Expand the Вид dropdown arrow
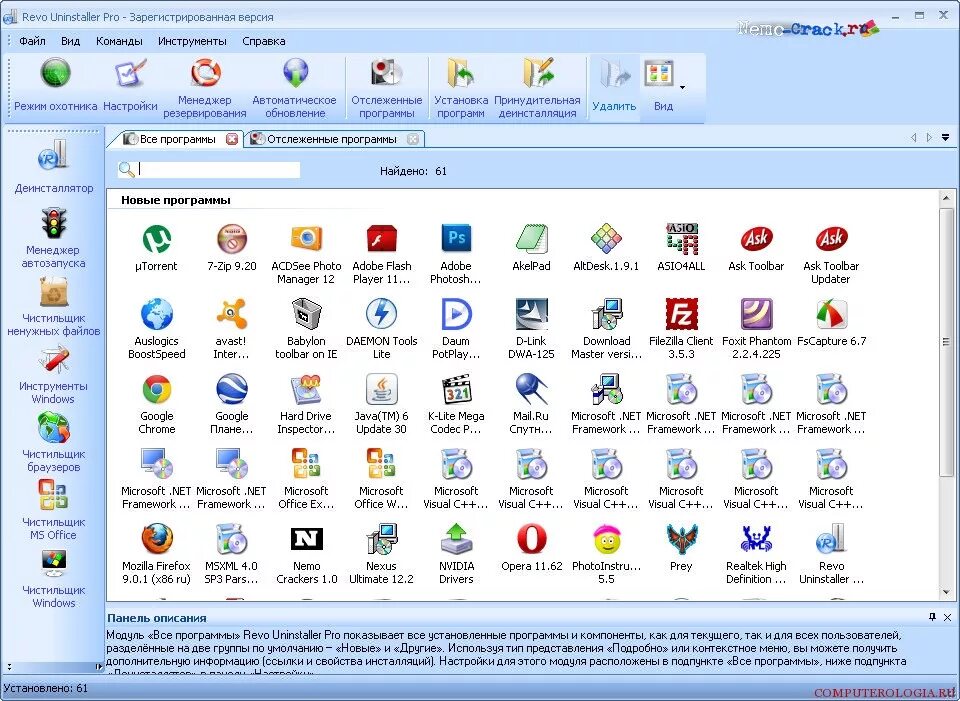Viewport: 960px width, 701px height. pyautogui.click(x=683, y=88)
